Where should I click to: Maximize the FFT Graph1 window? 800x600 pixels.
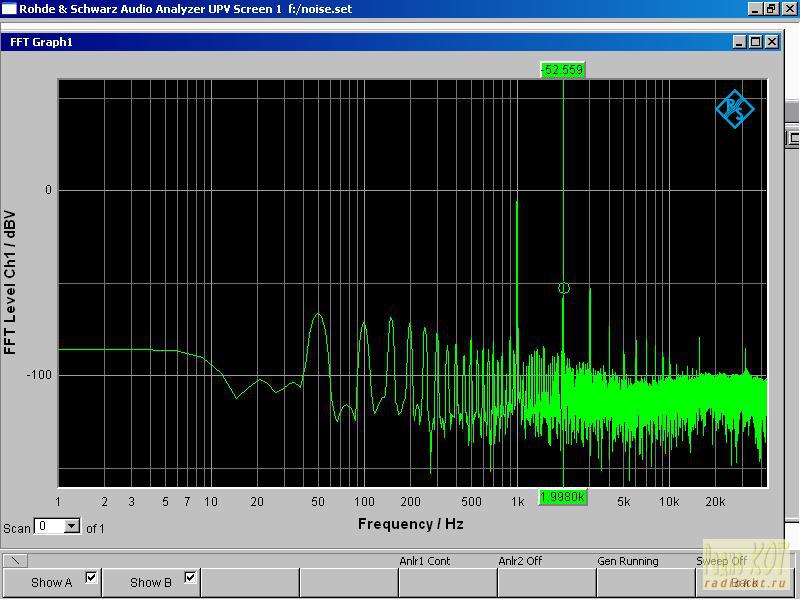(756, 42)
